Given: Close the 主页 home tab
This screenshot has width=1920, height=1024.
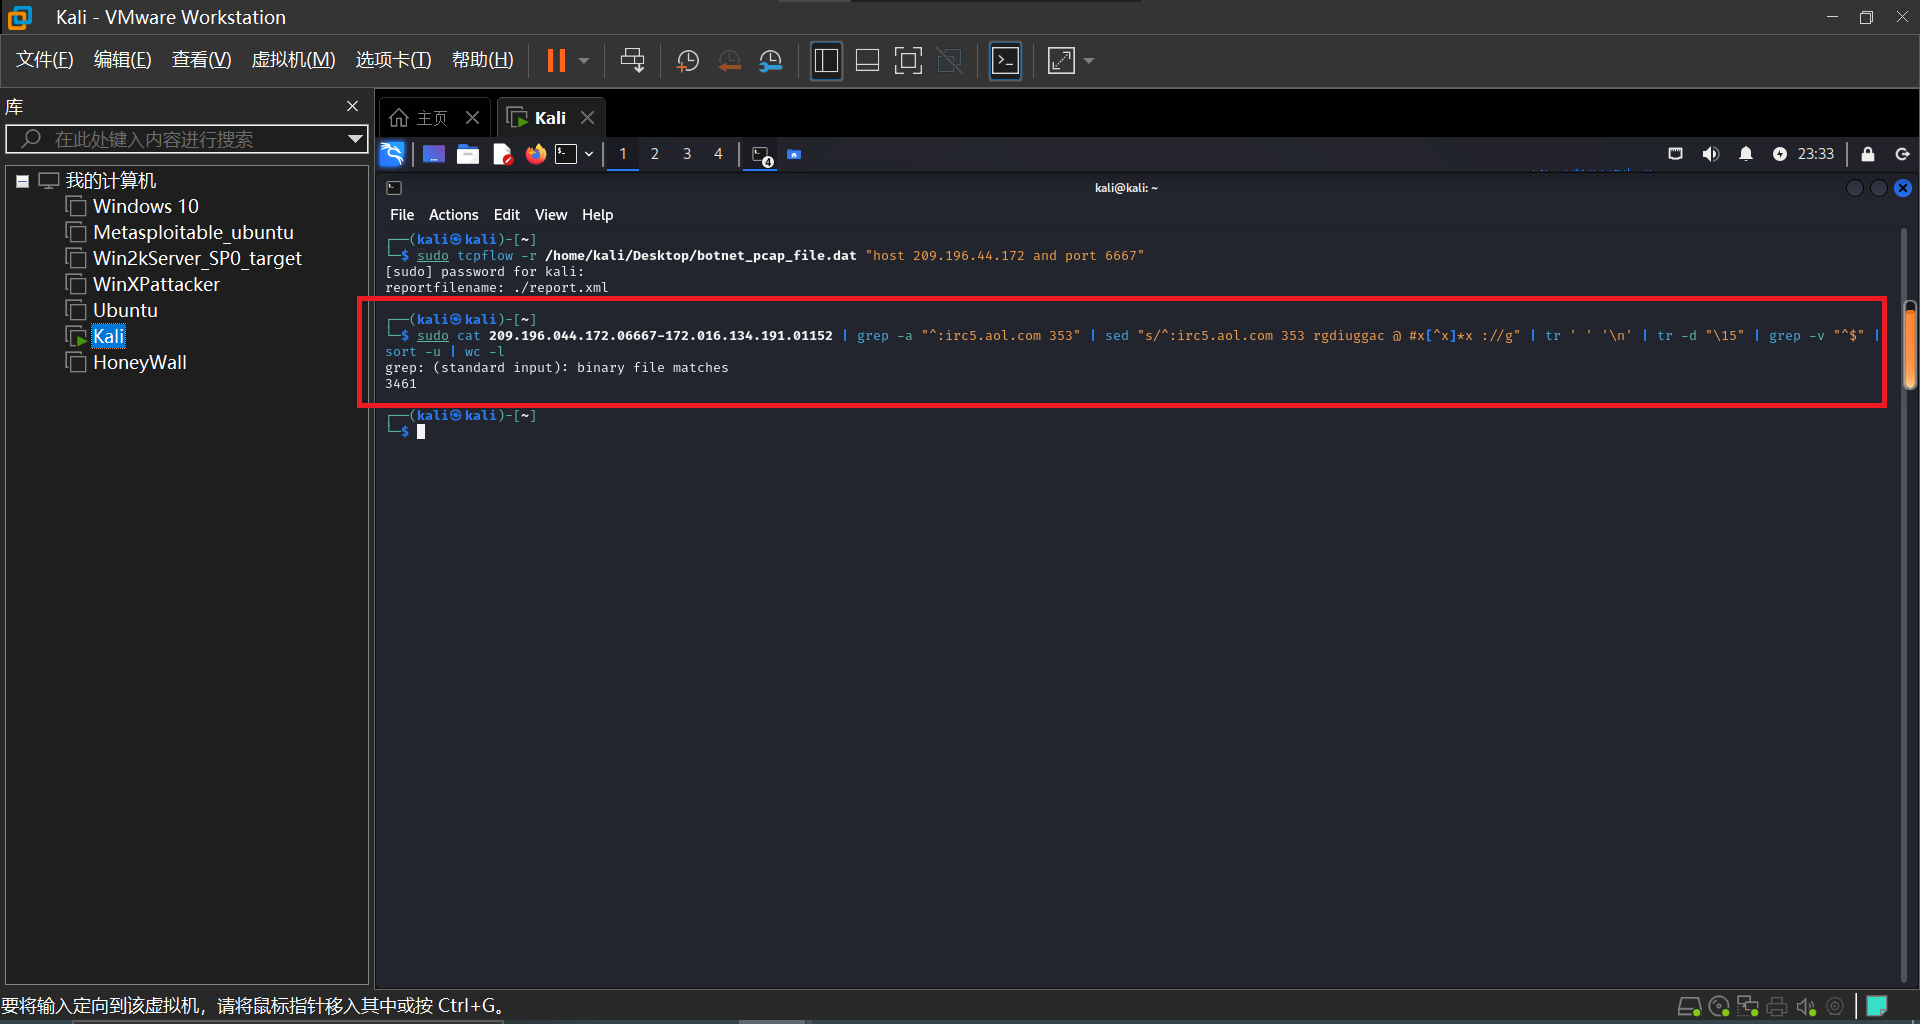Looking at the screenshot, I should pyautogui.click(x=473, y=118).
